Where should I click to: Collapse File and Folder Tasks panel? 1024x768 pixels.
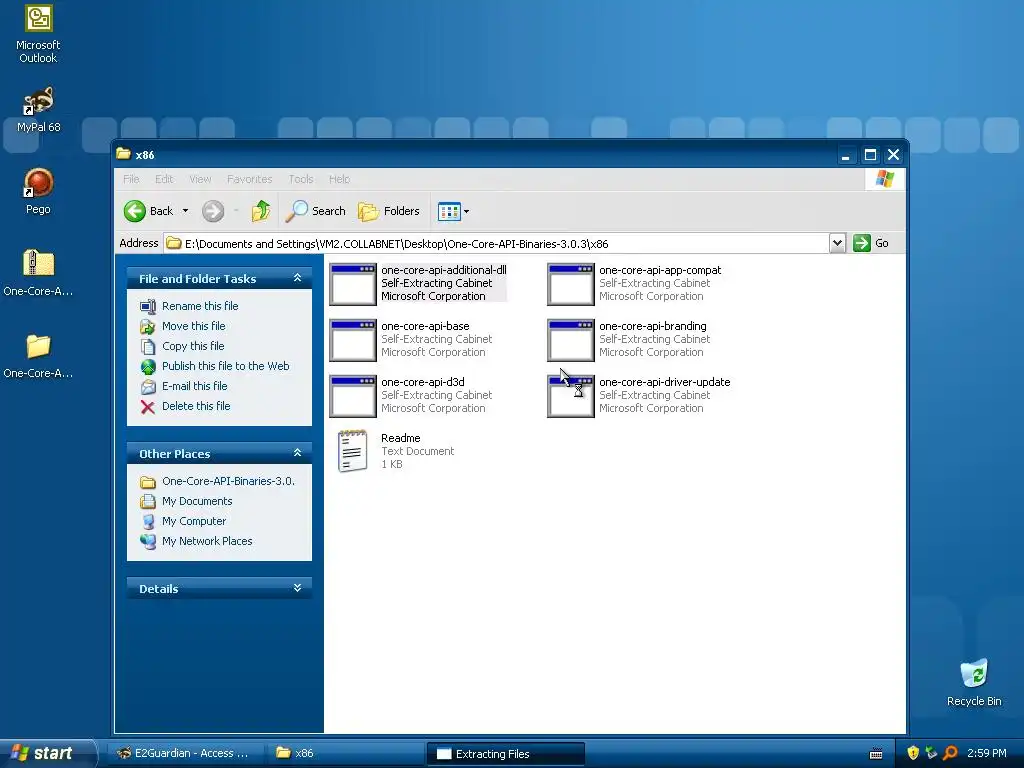297,278
